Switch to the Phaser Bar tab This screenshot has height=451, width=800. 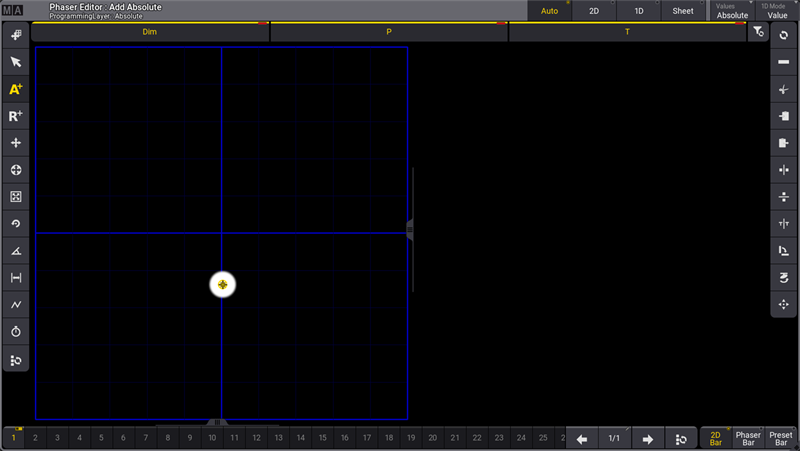748,439
